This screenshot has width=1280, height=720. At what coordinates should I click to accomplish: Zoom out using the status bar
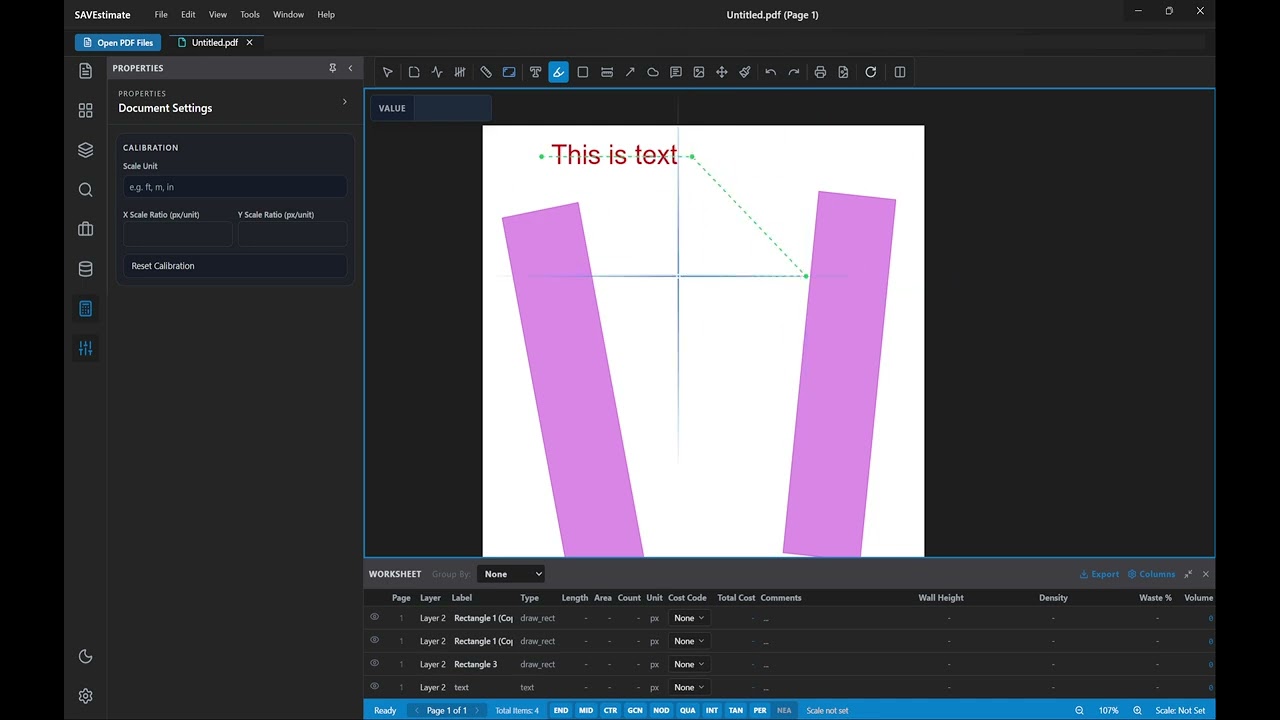[x=1079, y=710]
